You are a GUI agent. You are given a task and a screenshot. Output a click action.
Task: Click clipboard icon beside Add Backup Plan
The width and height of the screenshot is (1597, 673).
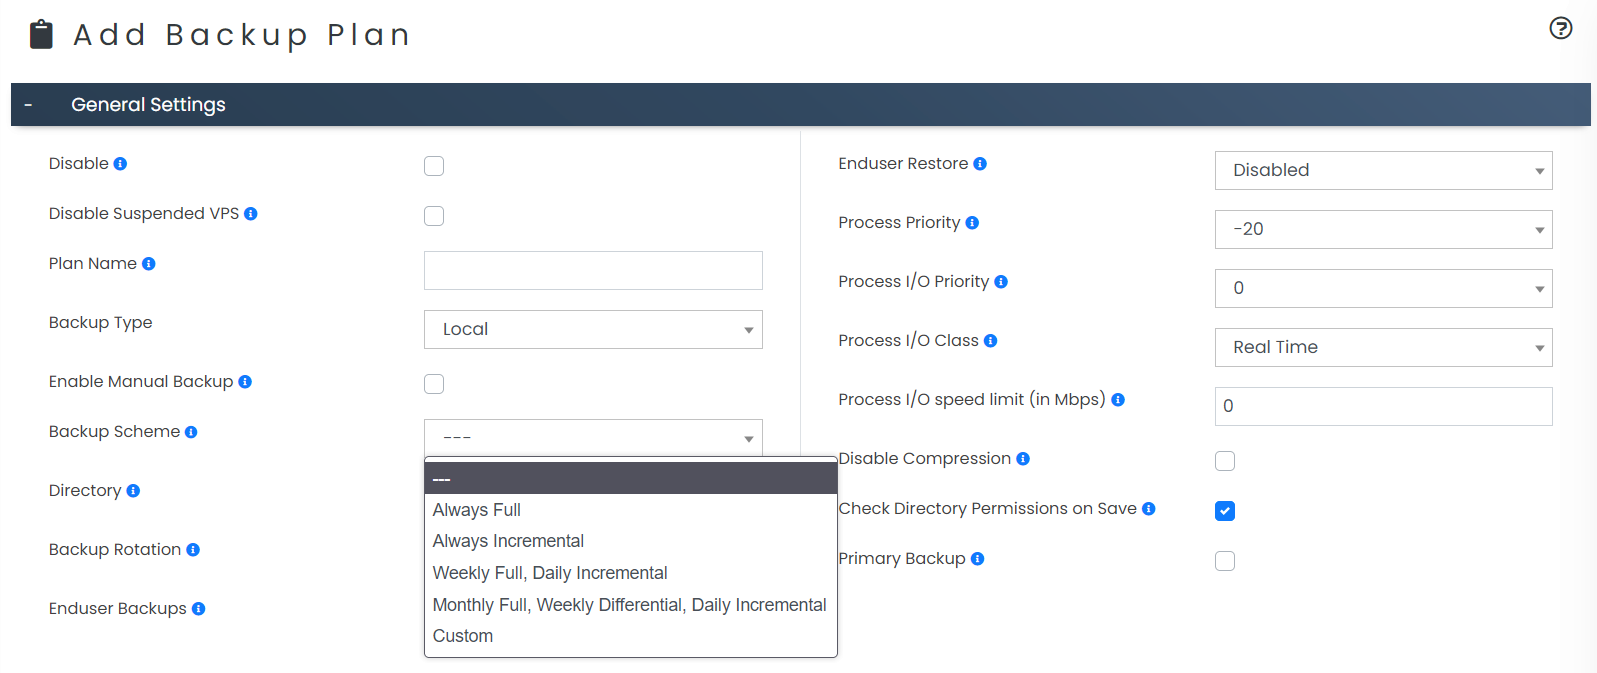(41, 34)
